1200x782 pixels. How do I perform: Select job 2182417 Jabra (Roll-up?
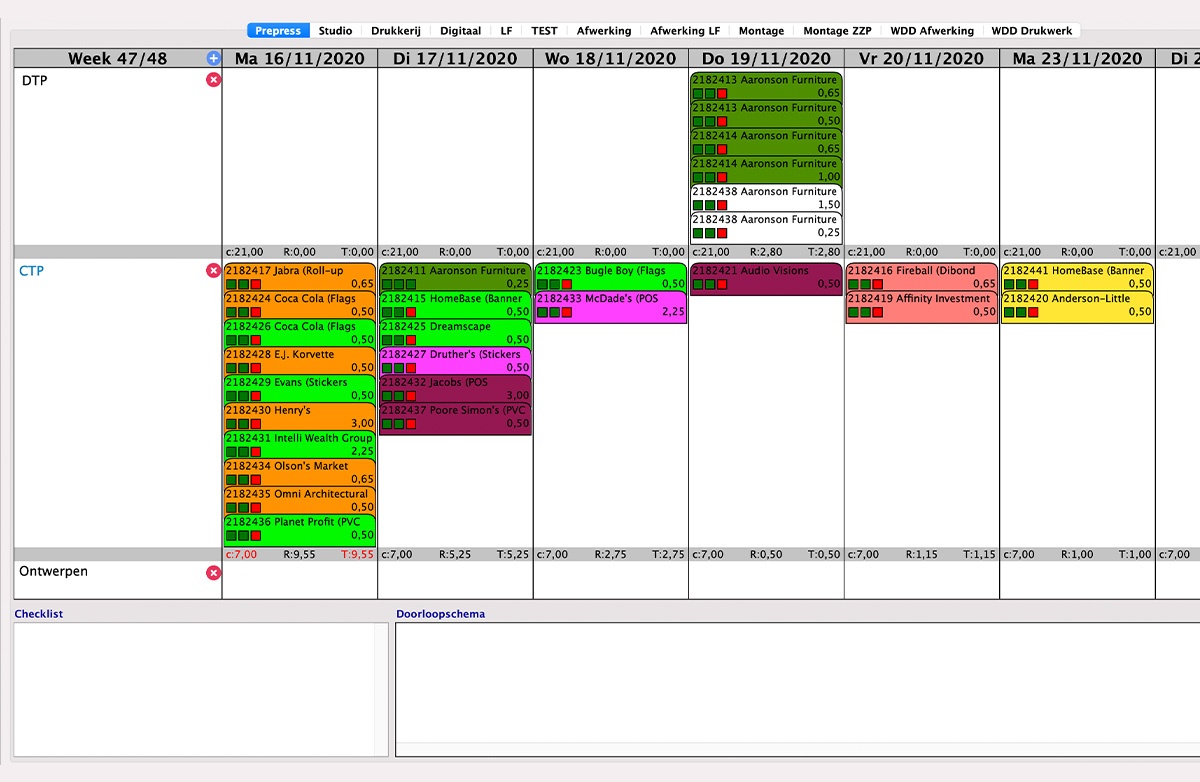tap(300, 277)
